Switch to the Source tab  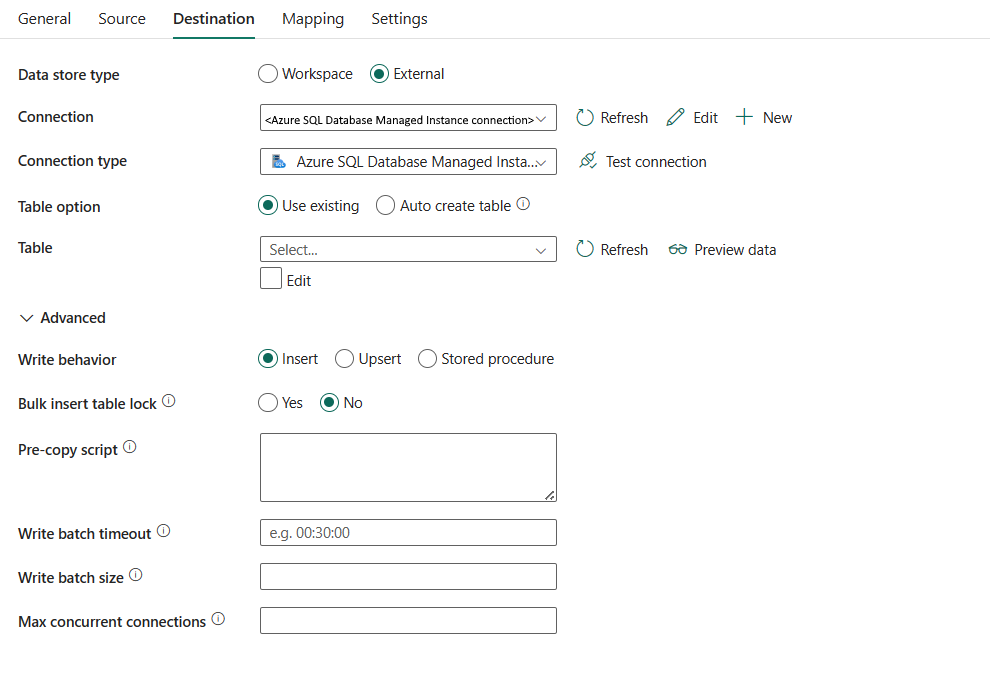[x=122, y=19]
